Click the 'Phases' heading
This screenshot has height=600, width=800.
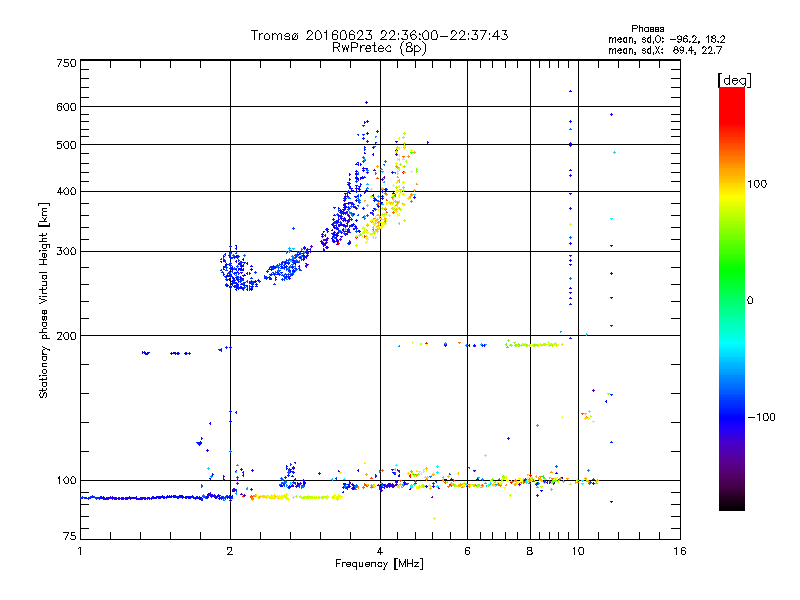pyautogui.click(x=647, y=29)
